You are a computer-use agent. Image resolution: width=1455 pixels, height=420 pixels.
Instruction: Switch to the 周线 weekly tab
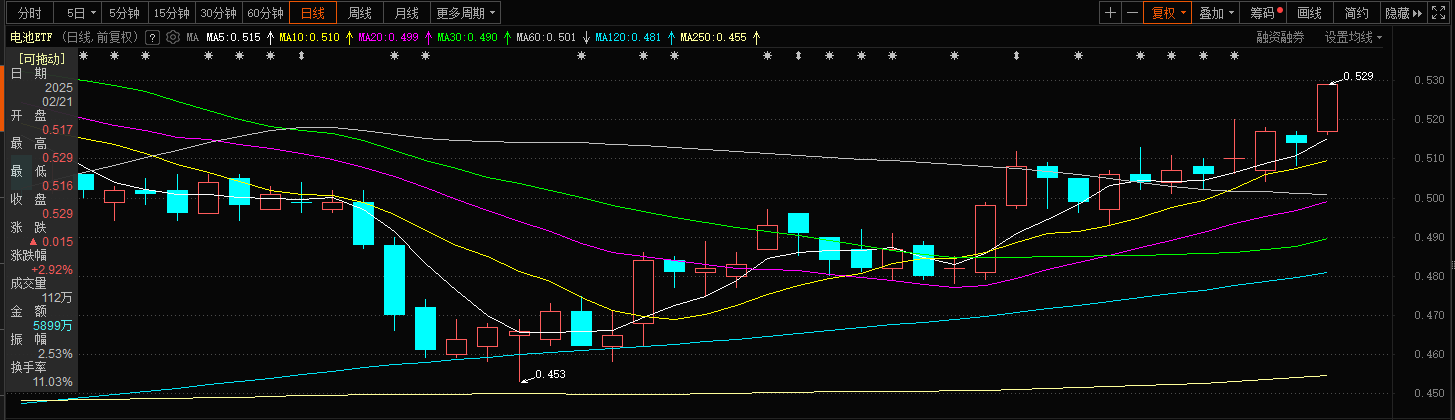pyautogui.click(x=360, y=13)
